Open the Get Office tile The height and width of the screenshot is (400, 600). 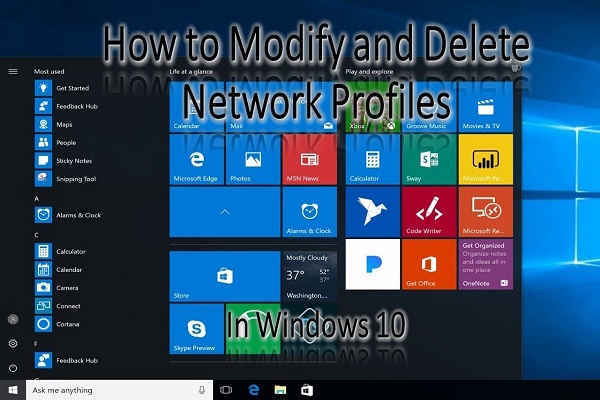pos(429,264)
